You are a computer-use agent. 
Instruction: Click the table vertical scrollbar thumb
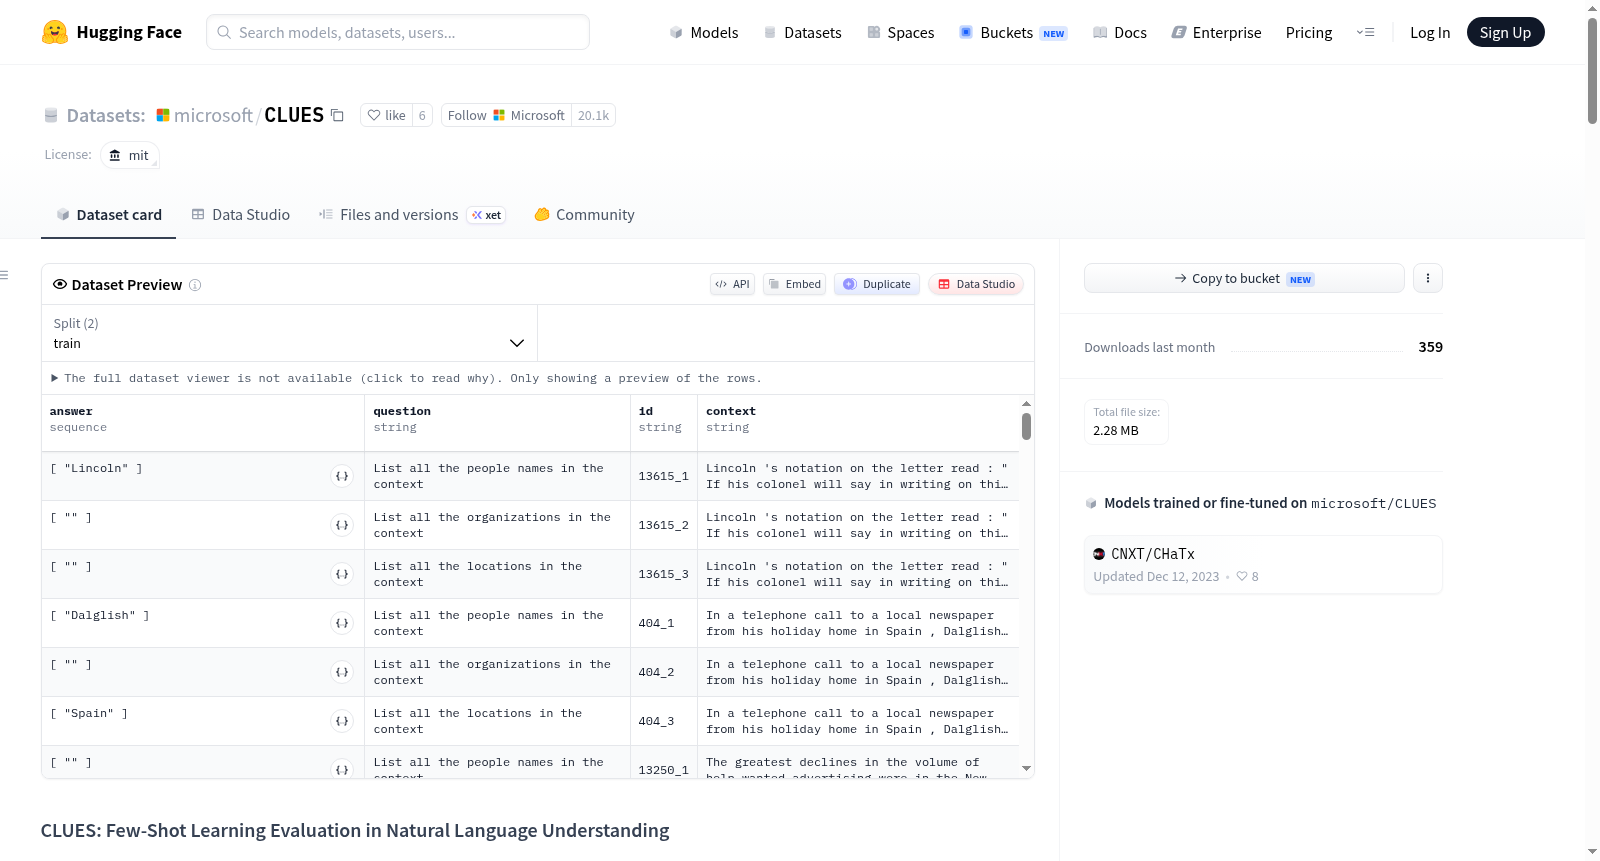pos(1026,427)
